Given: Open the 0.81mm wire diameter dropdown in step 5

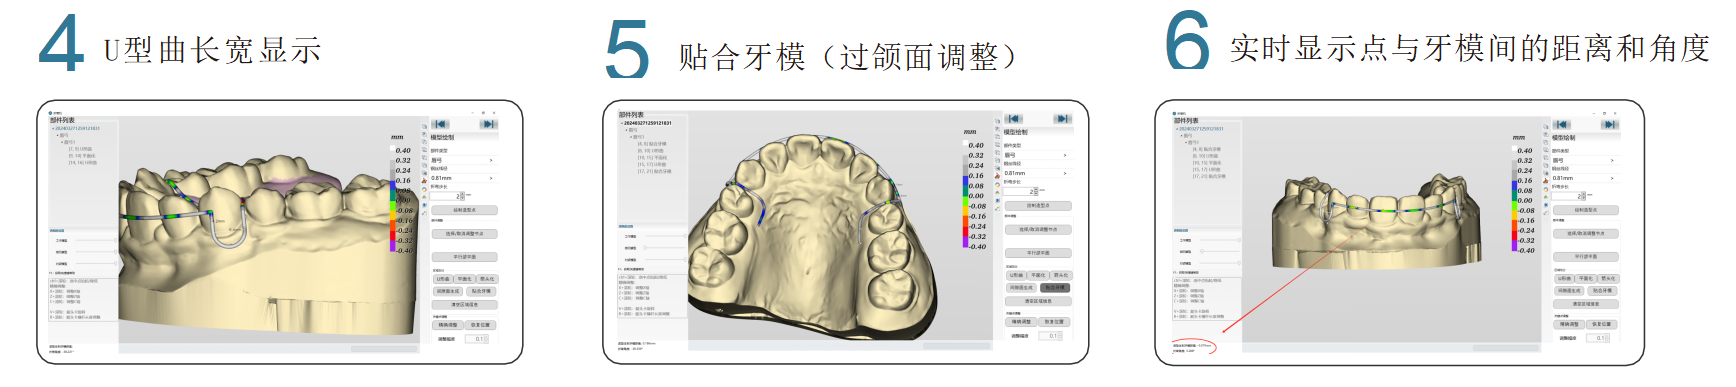Looking at the screenshot, I should [1037, 173].
